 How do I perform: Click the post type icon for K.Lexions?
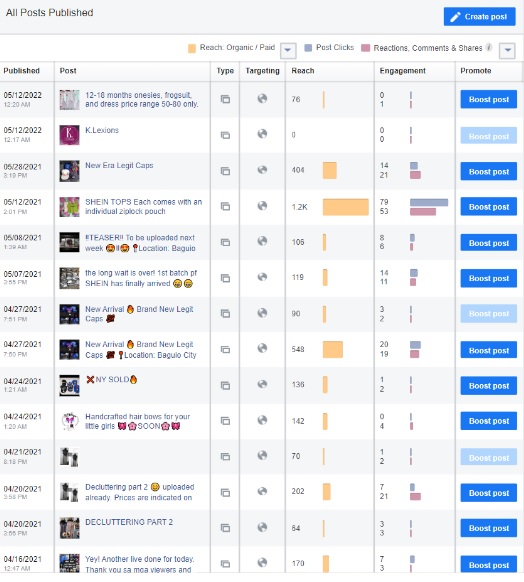225,135
